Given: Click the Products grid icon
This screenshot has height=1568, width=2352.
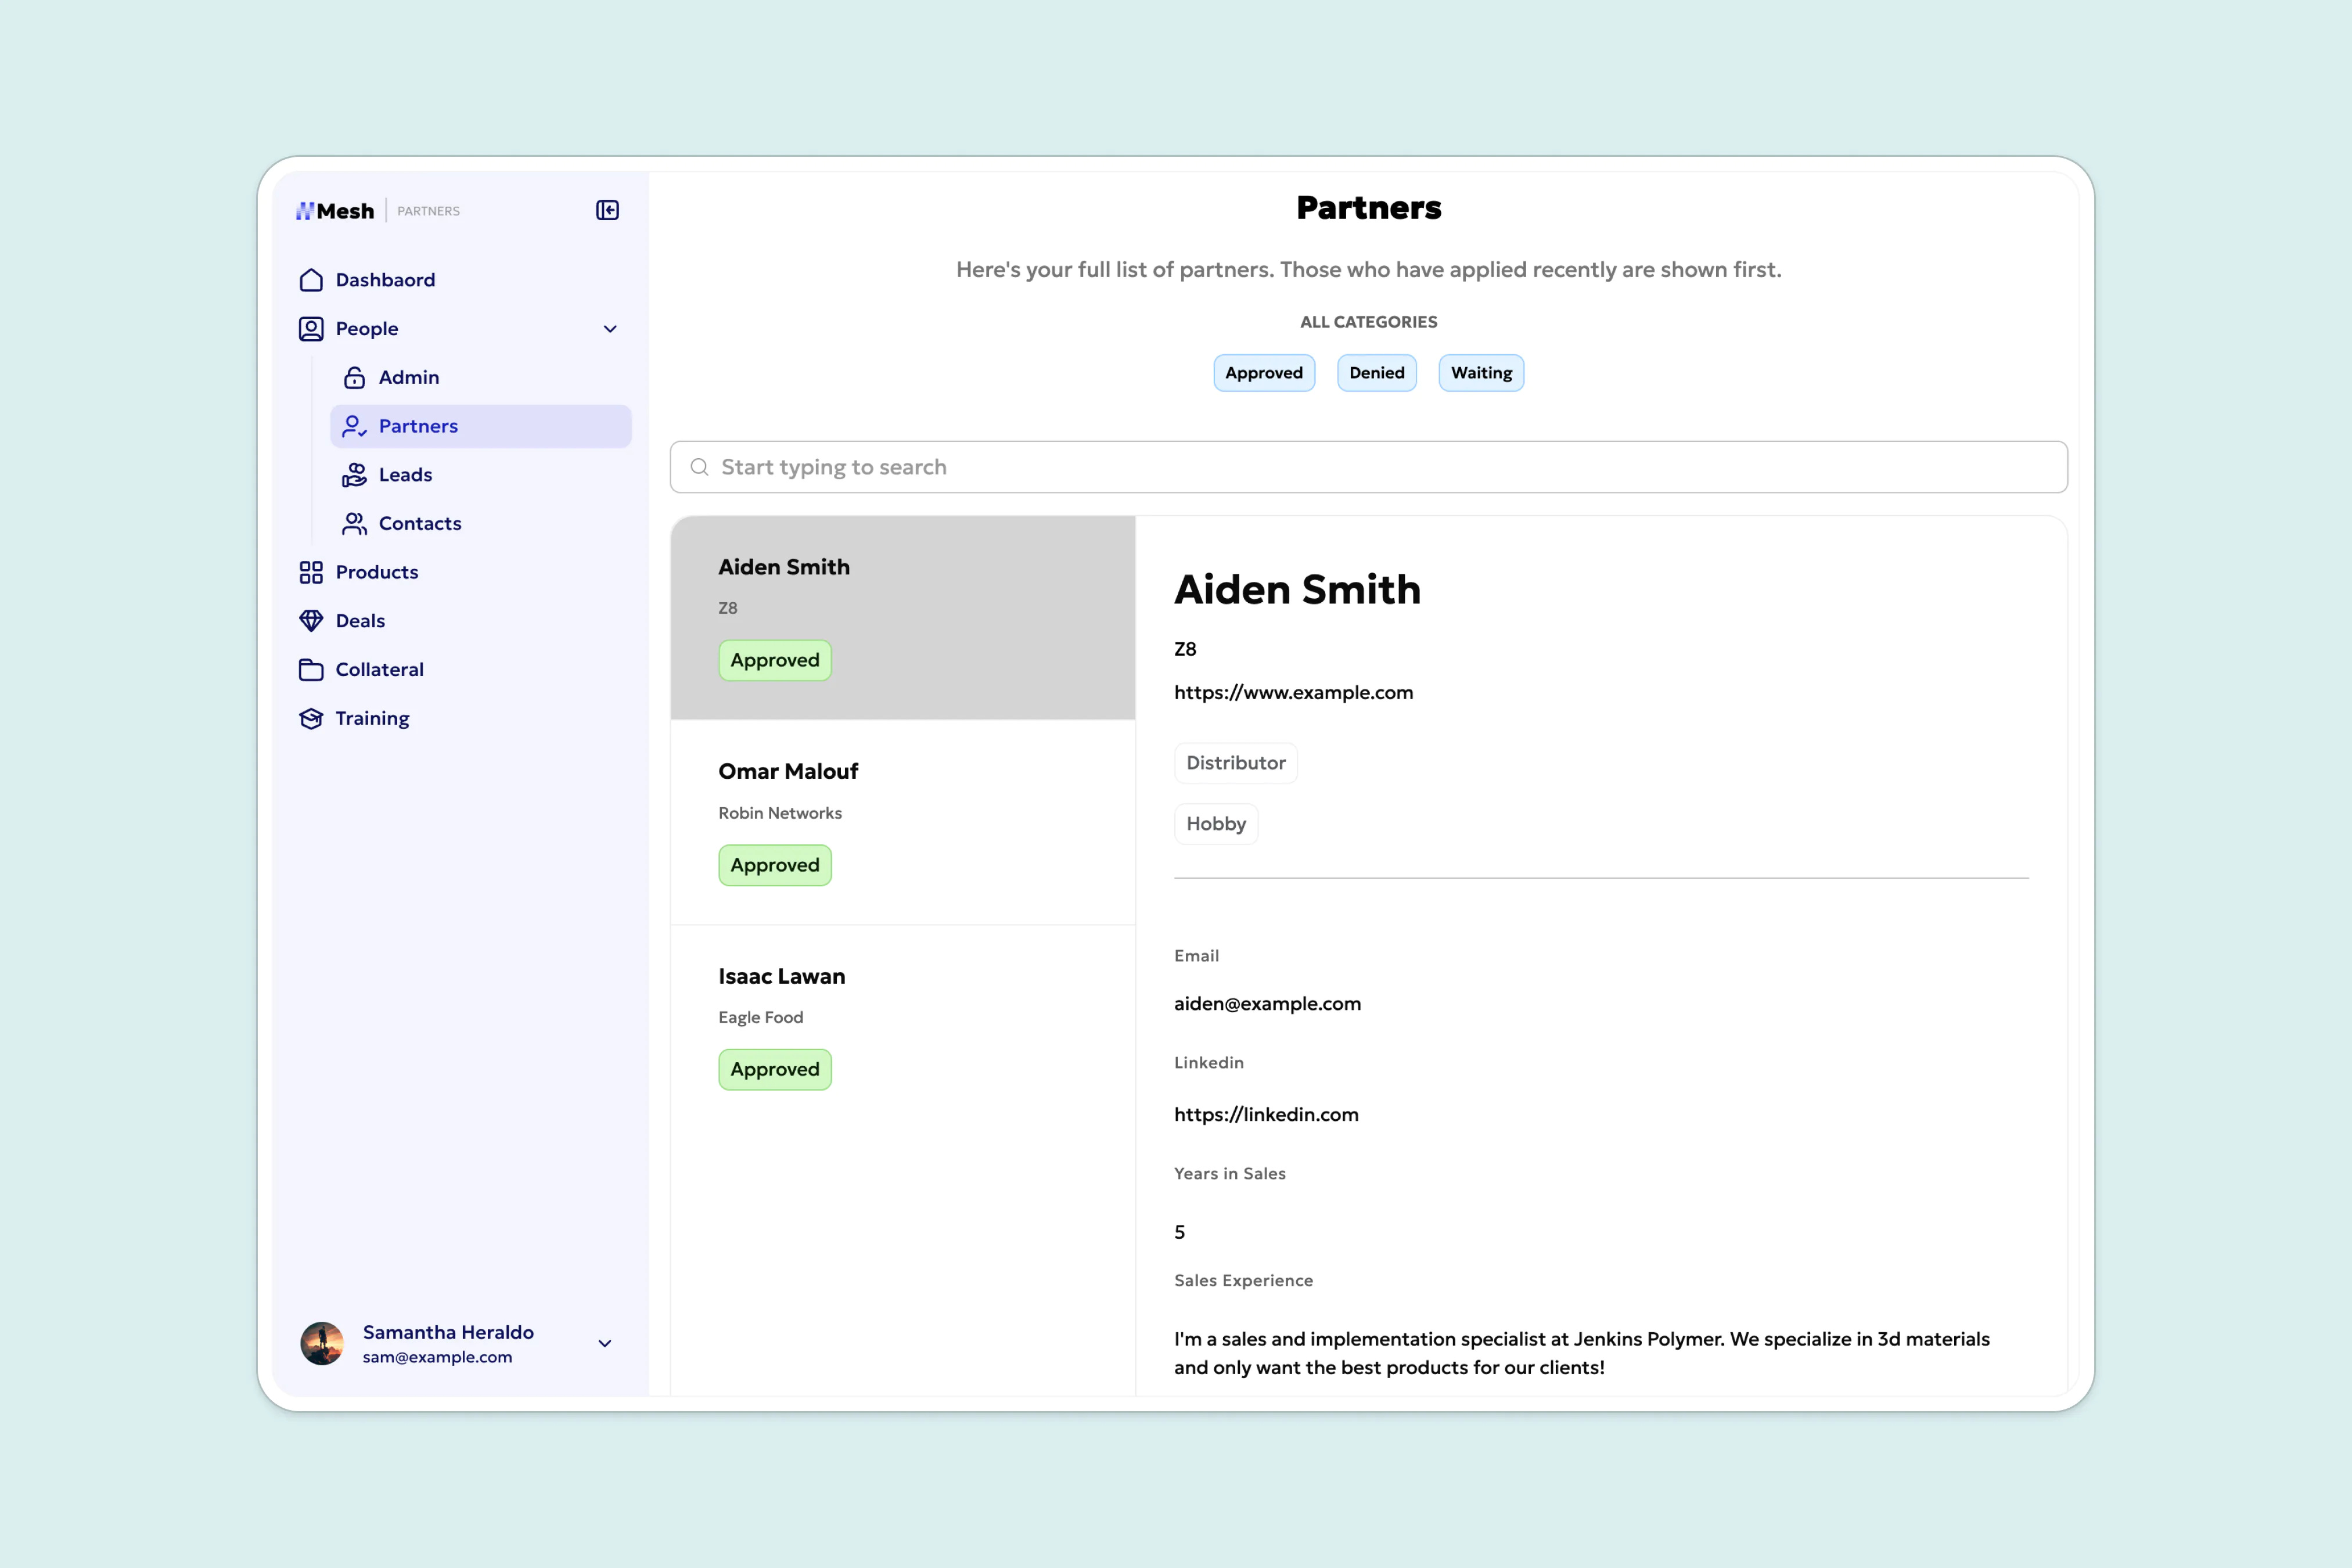Looking at the screenshot, I should [311, 572].
